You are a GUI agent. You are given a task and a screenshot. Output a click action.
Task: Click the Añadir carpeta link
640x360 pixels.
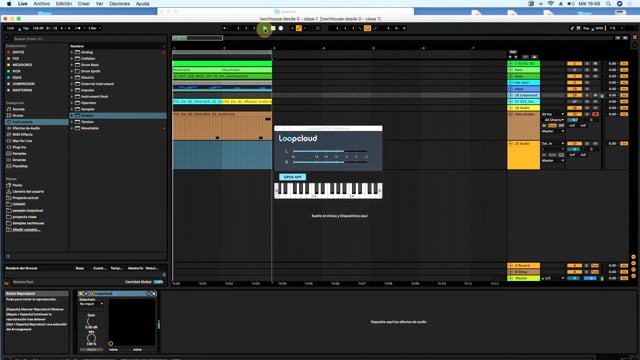point(26,230)
